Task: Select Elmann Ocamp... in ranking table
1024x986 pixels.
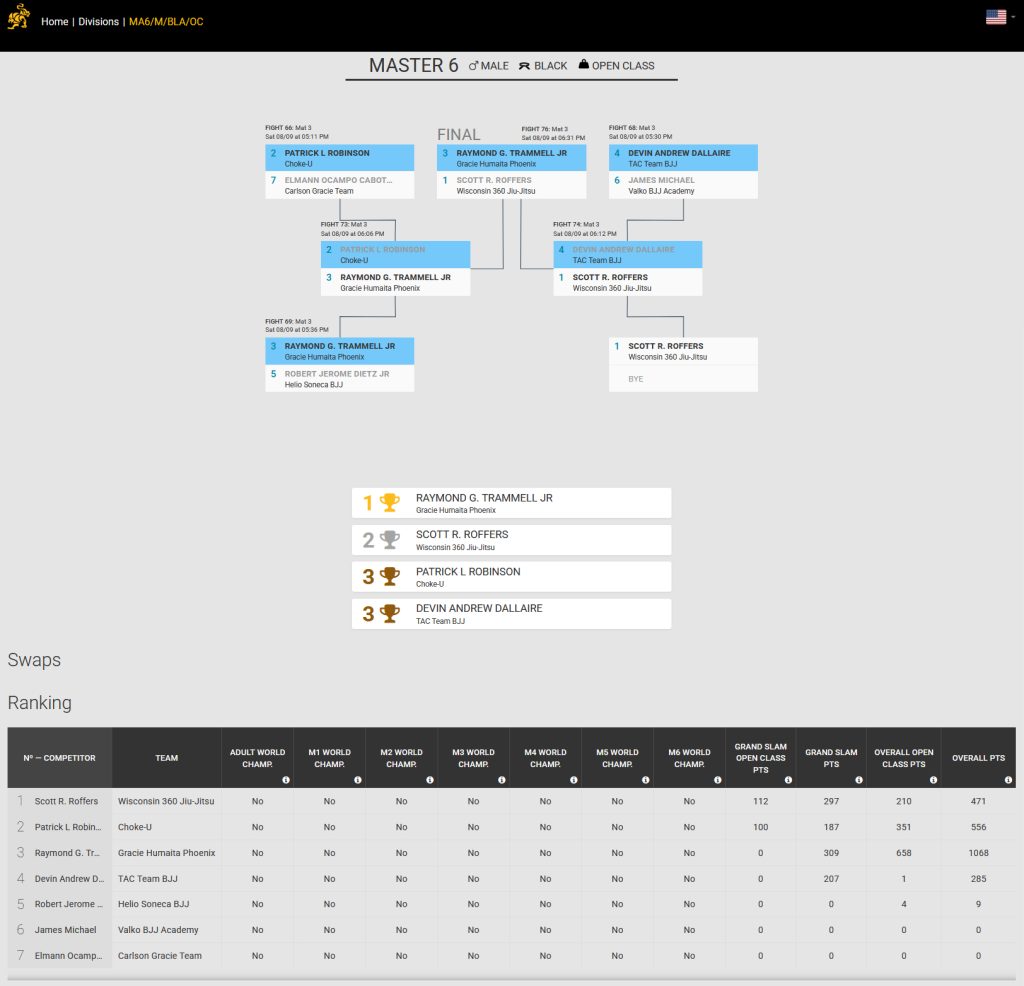Action: [x=69, y=955]
